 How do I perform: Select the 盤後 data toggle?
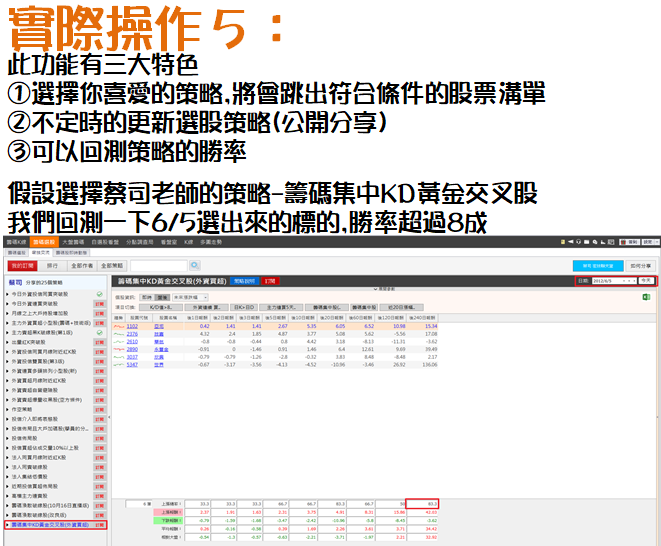coord(161,298)
